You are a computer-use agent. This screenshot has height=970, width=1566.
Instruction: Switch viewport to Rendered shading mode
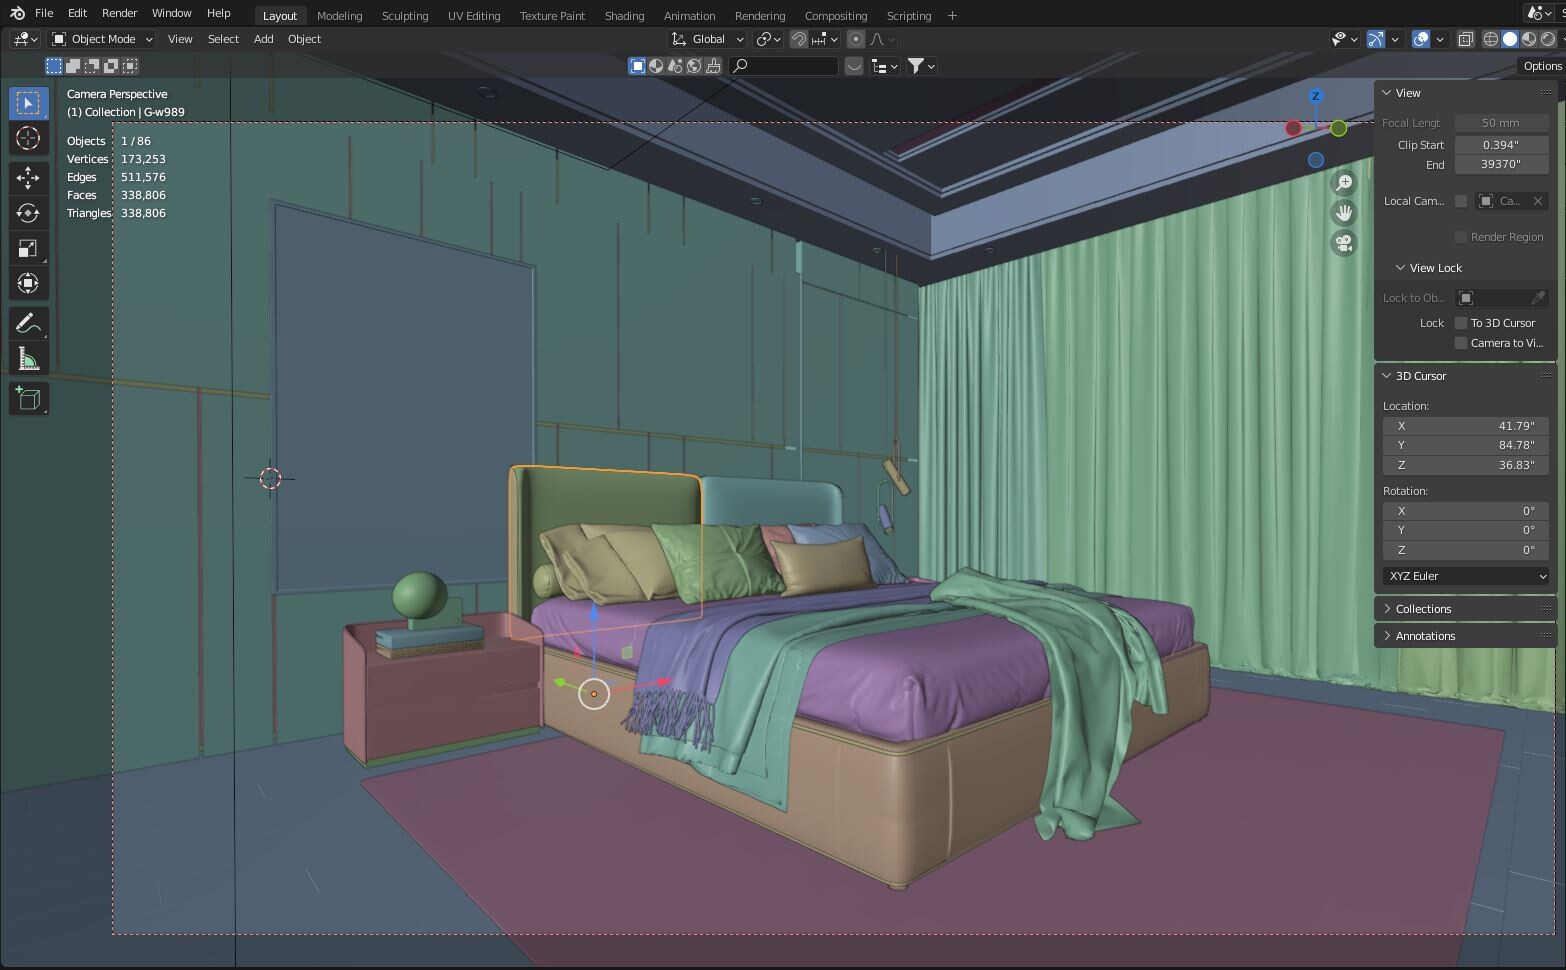[1547, 39]
